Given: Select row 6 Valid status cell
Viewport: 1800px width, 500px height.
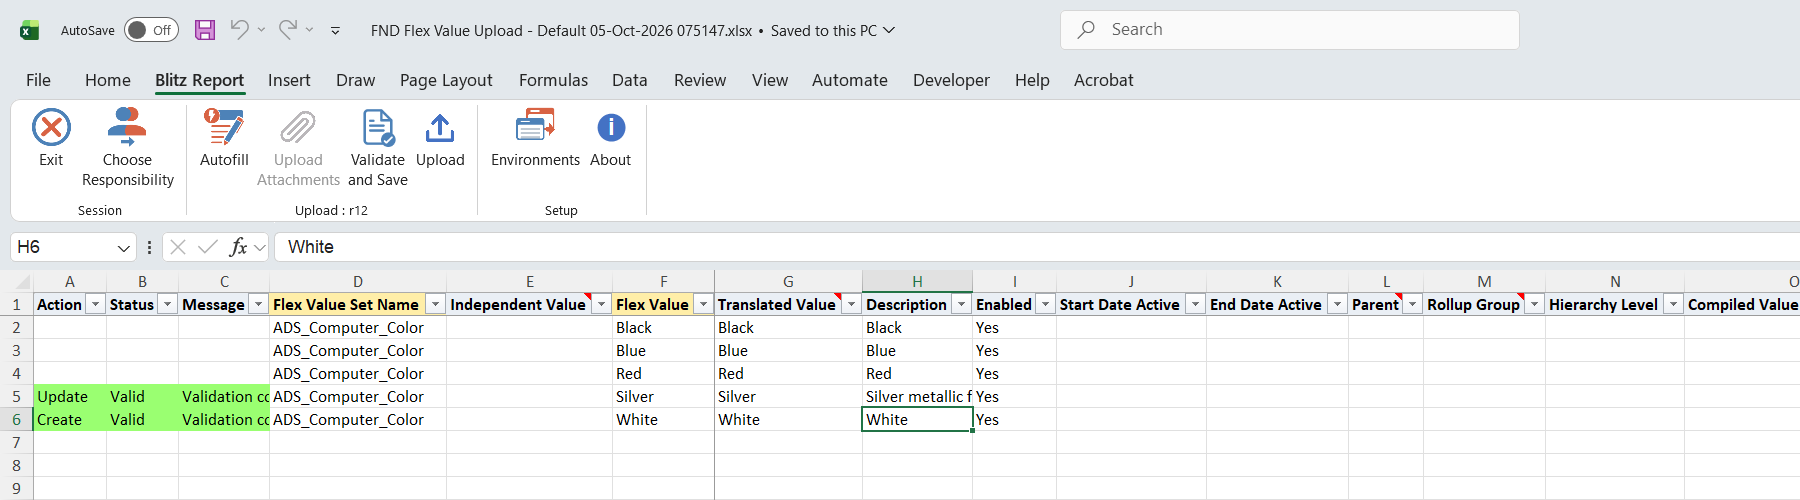Looking at the screenshot, I should pyautogui.click(x=142, y=420).
